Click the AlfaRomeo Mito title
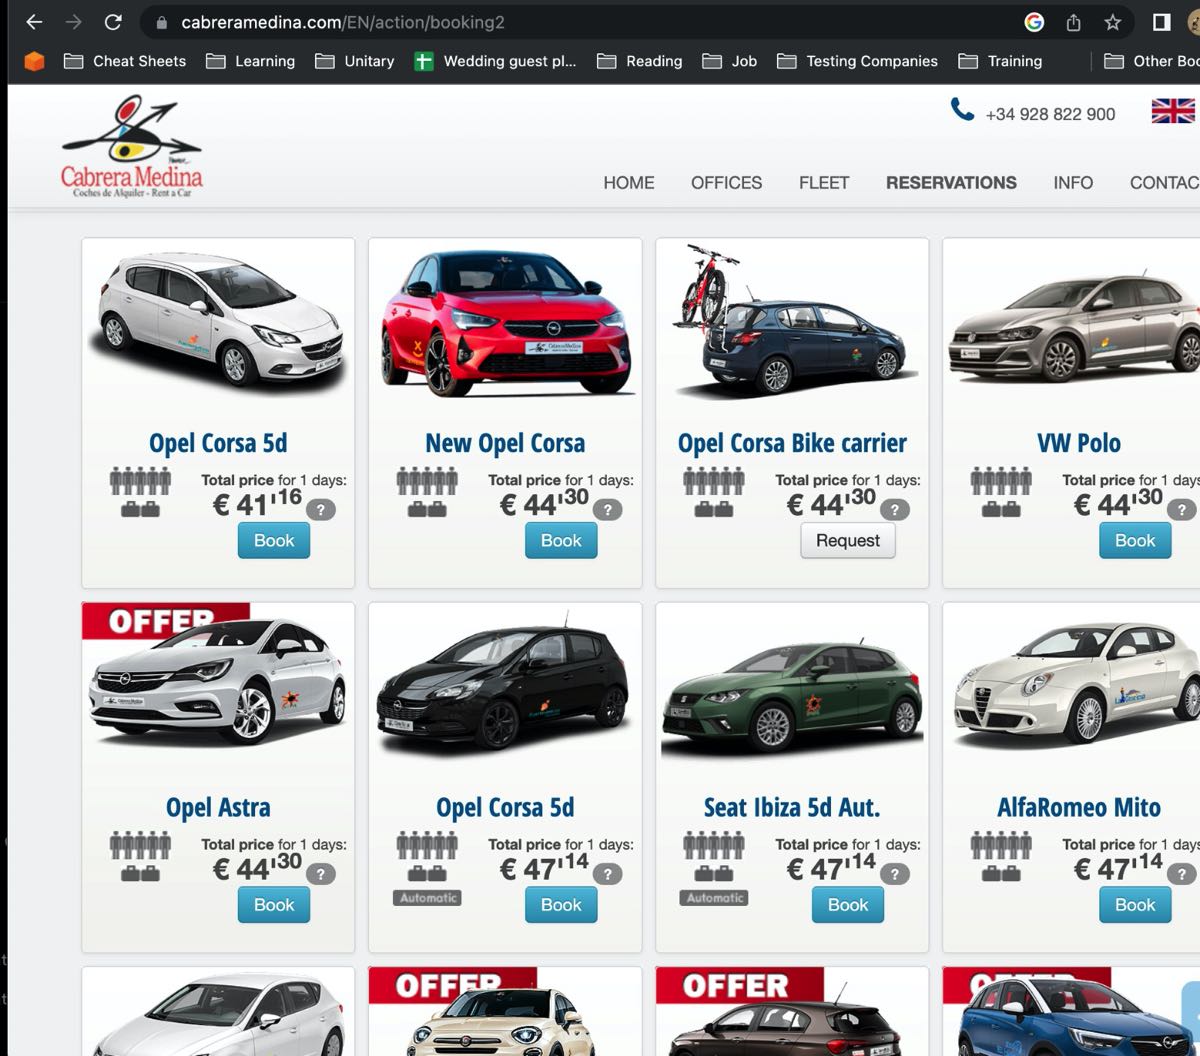This screenshot has height=1056, width=1200. (1079, 807)
